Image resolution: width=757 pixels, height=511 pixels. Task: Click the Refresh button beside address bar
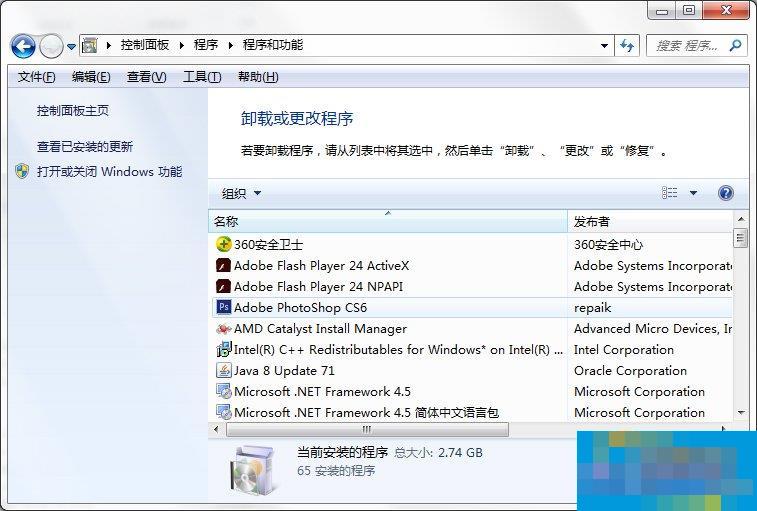pos(627,46)
